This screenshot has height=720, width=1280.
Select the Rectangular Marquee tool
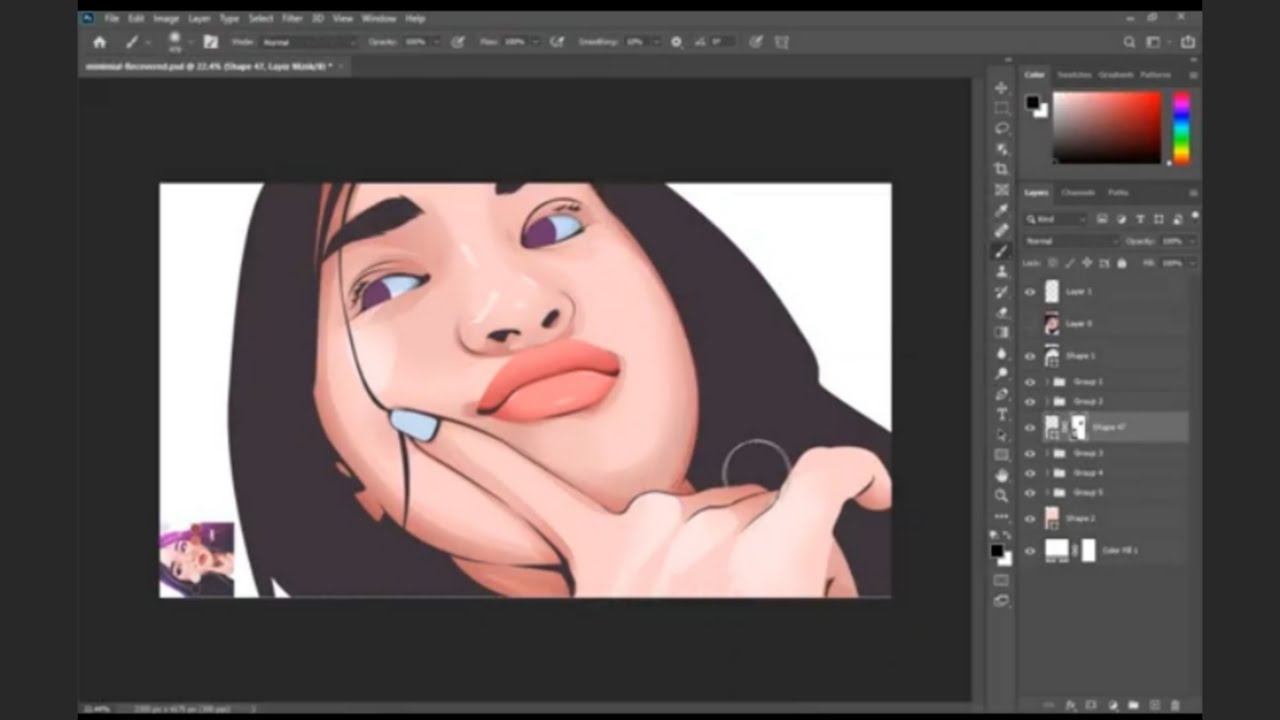1001,108
